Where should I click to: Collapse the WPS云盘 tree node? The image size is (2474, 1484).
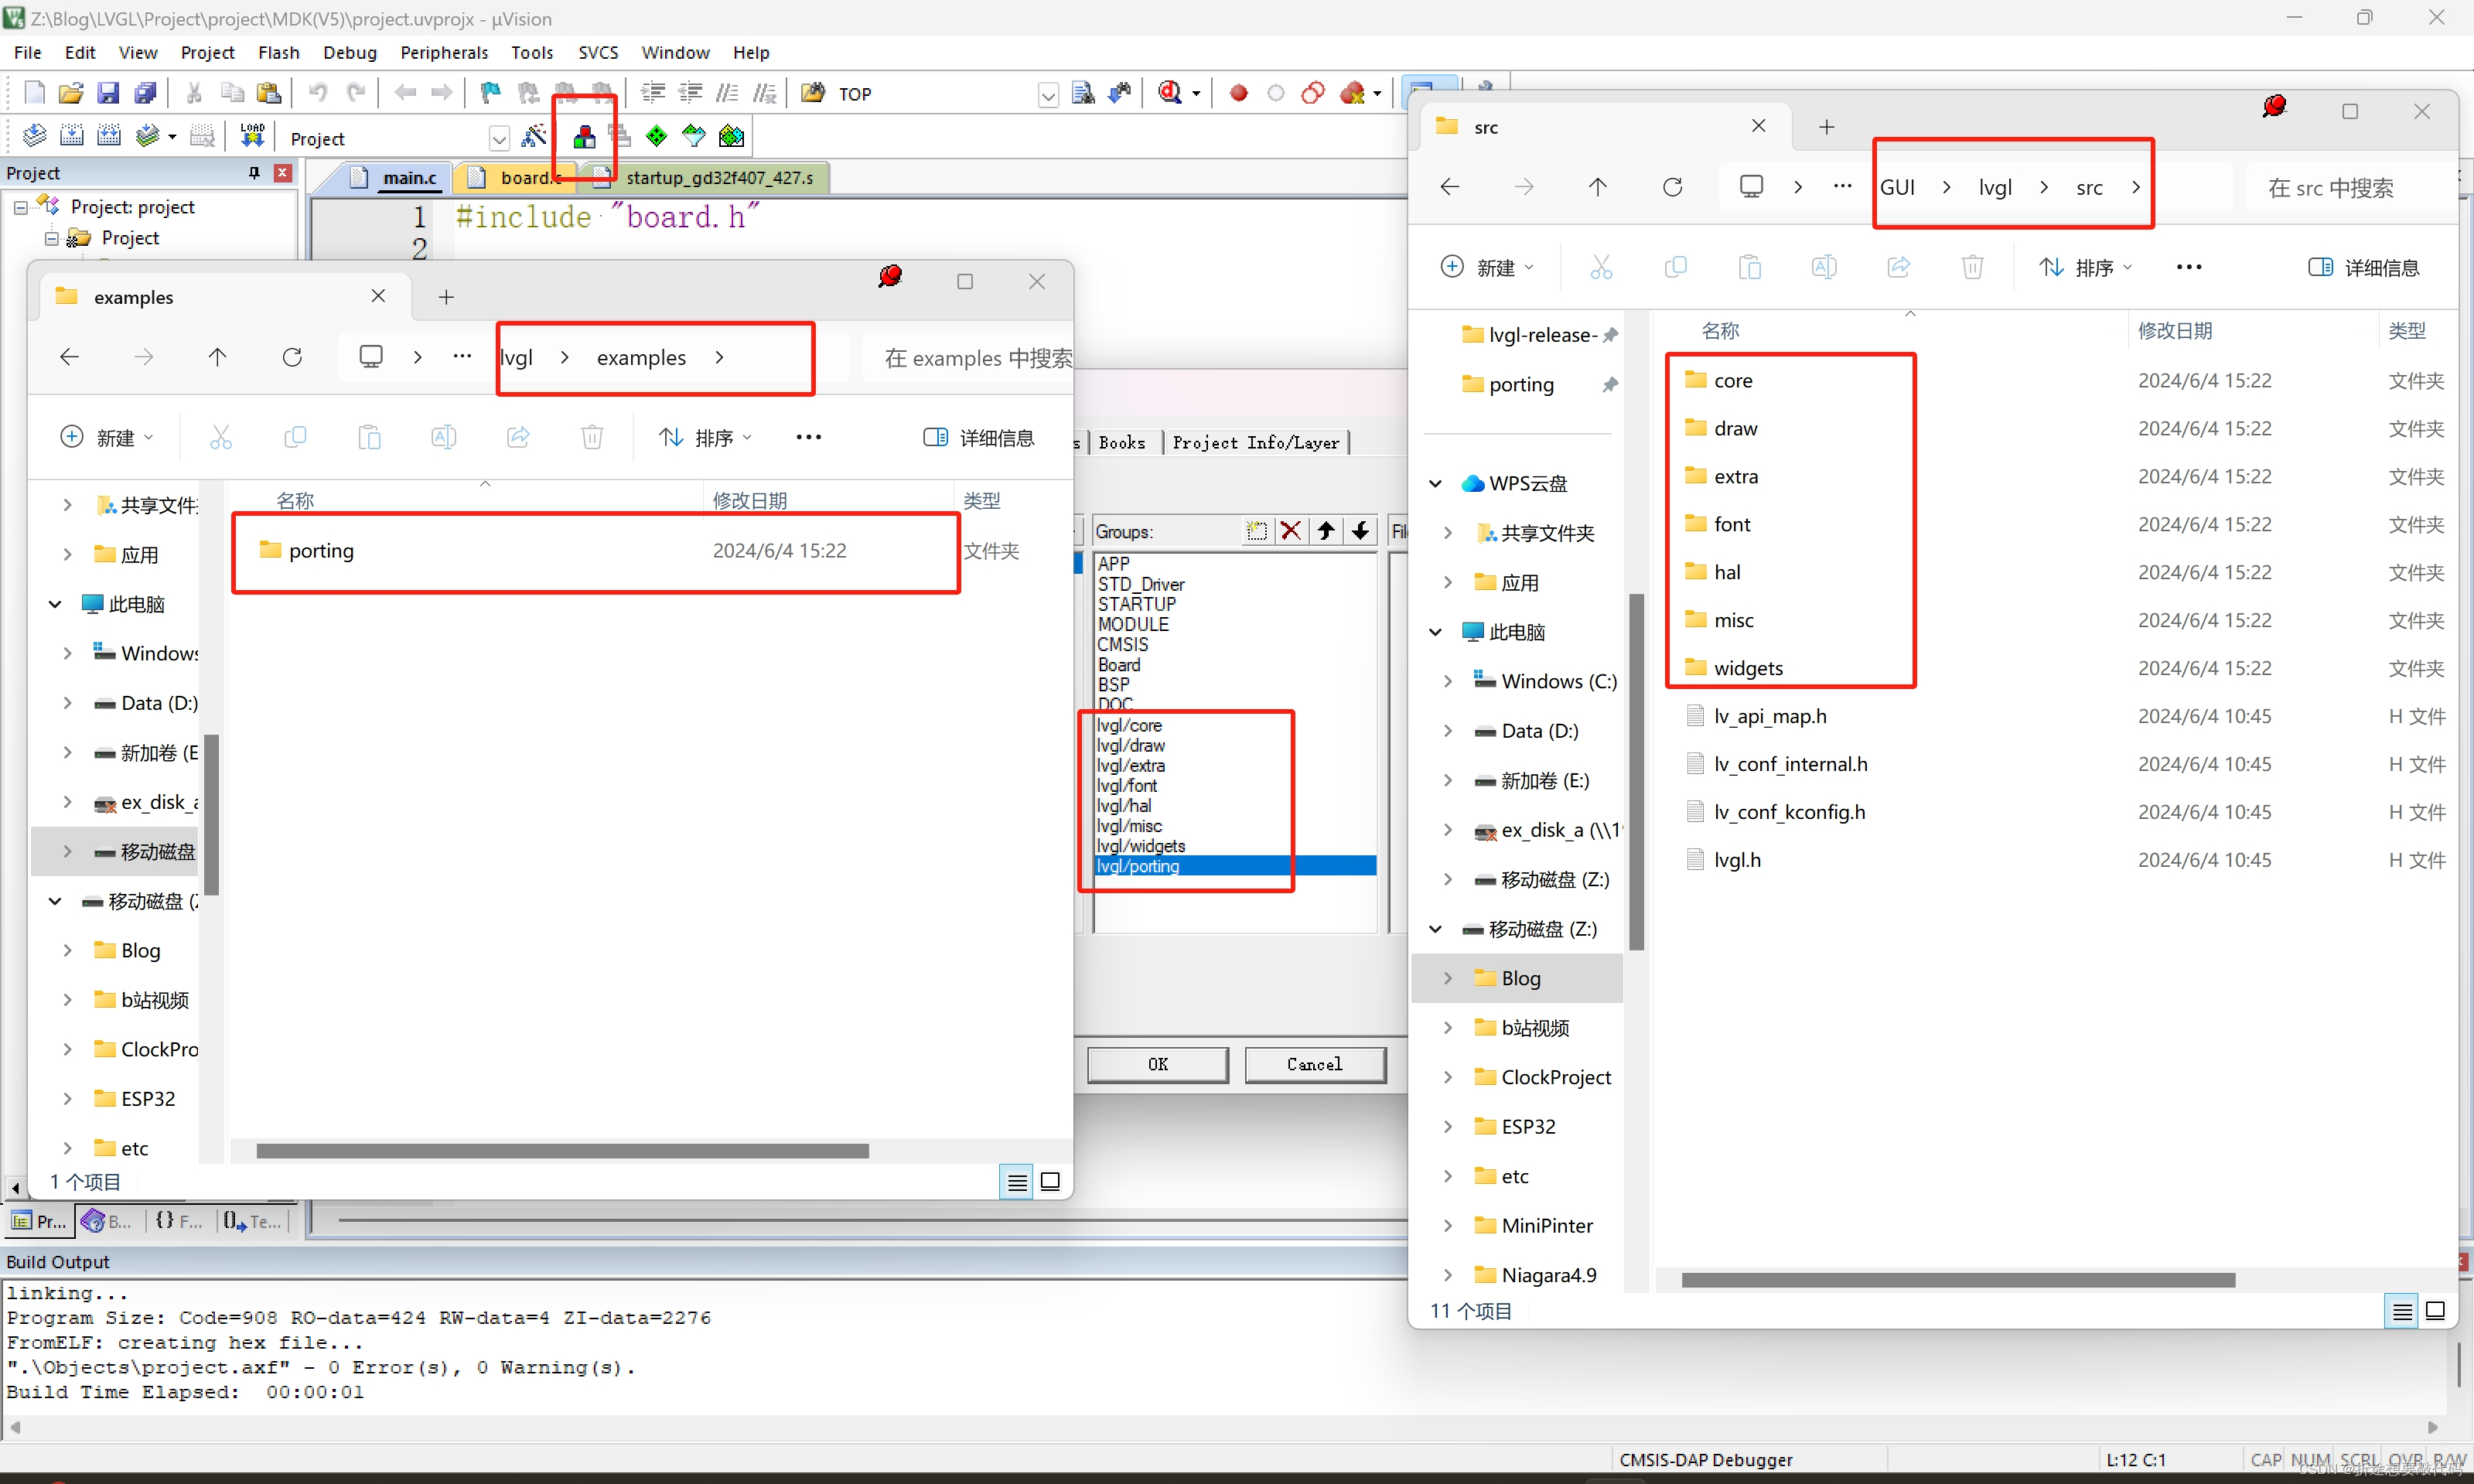(x=1435, y=483)
